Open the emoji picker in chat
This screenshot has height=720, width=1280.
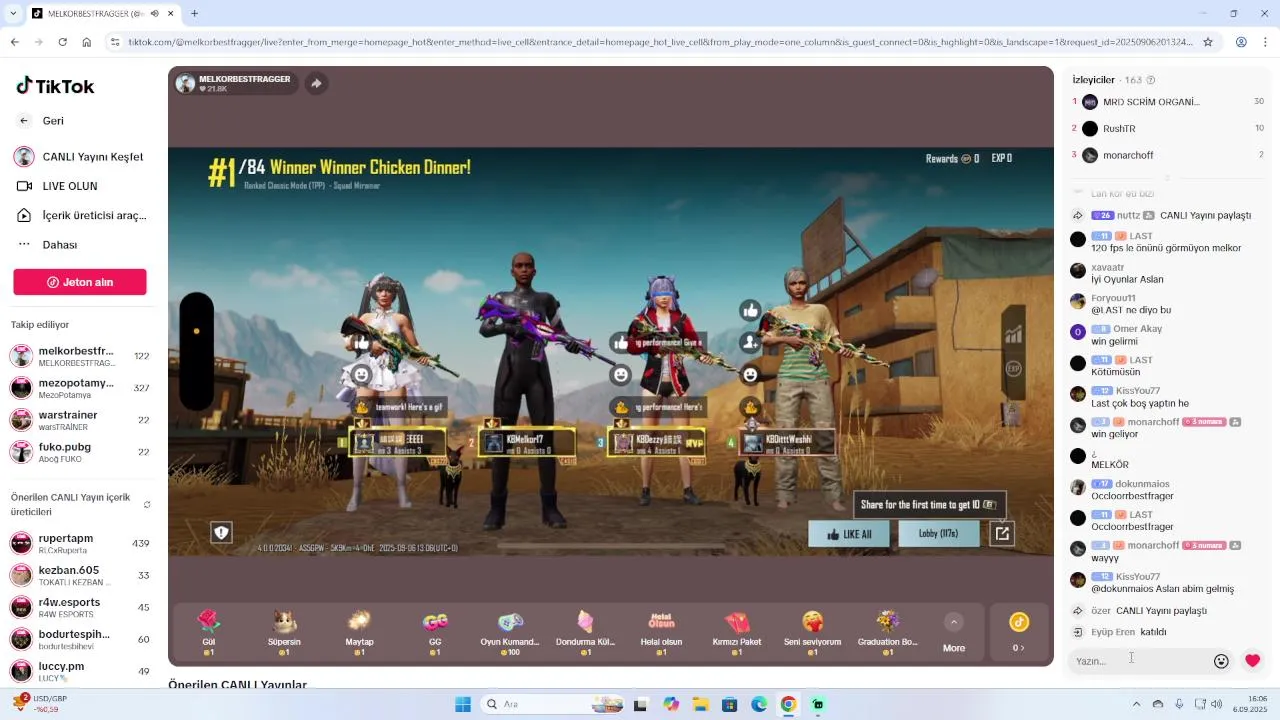pos(1221,661)
